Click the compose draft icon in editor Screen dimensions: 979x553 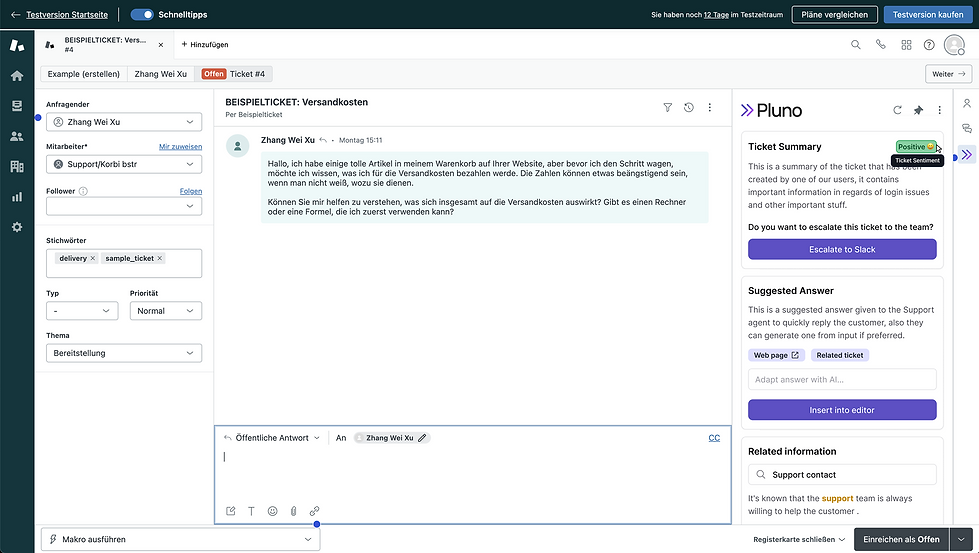[230, 511]
